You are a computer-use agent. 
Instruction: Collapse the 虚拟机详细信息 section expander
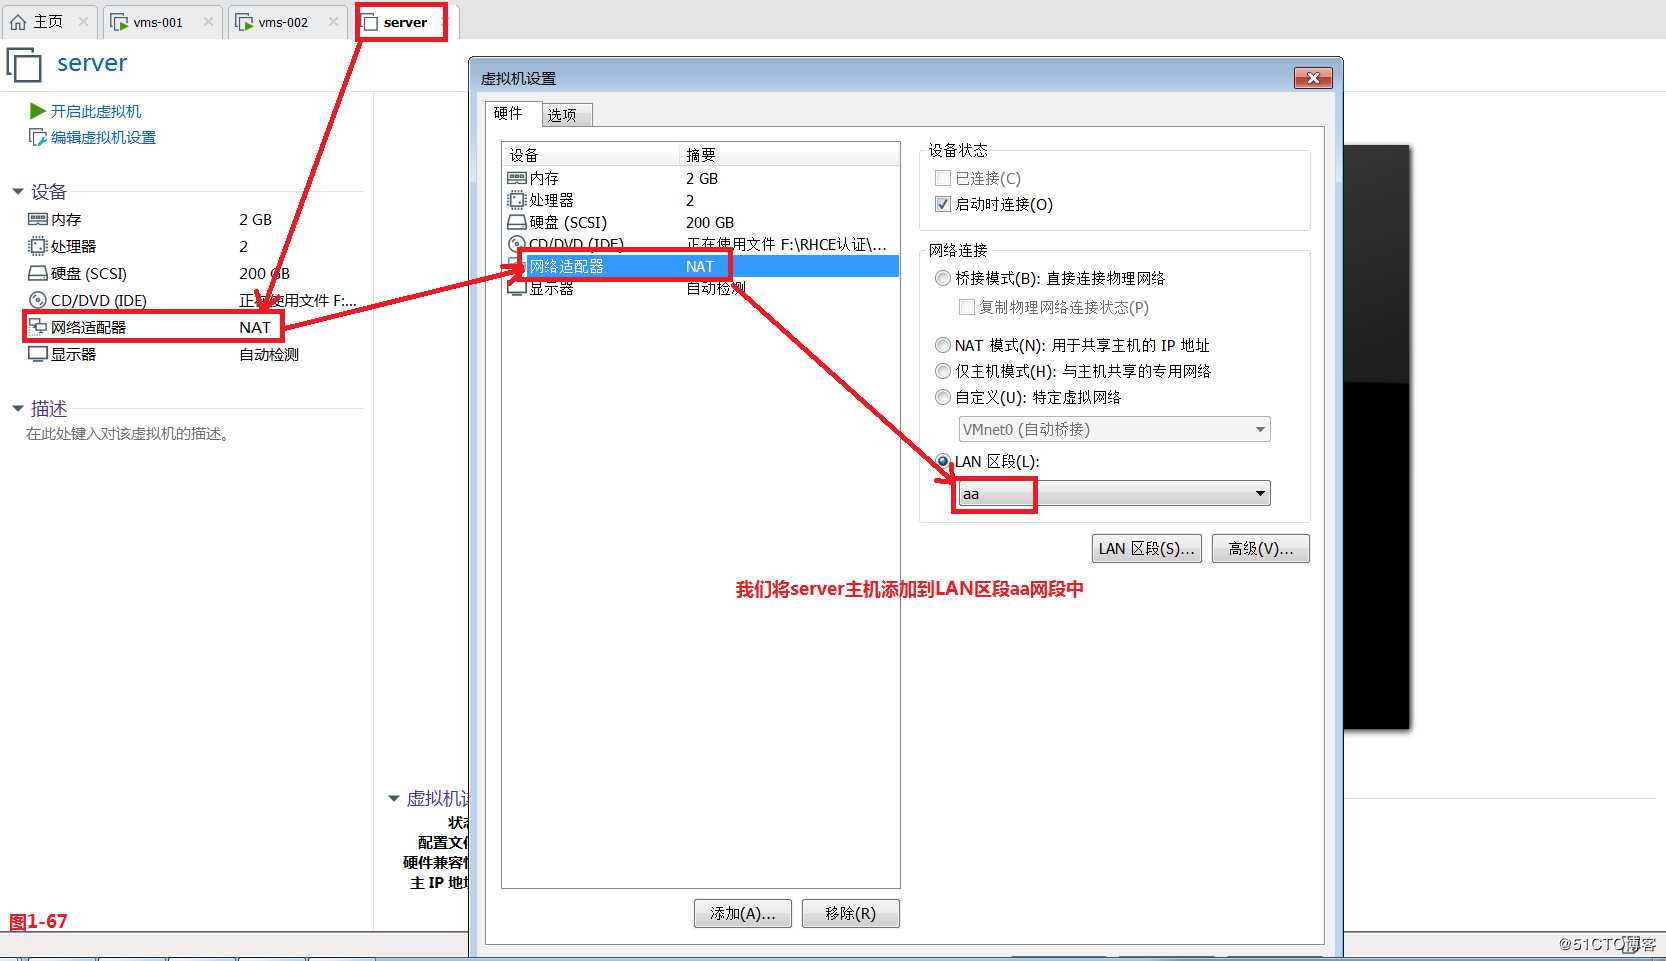tap(393, 798)
